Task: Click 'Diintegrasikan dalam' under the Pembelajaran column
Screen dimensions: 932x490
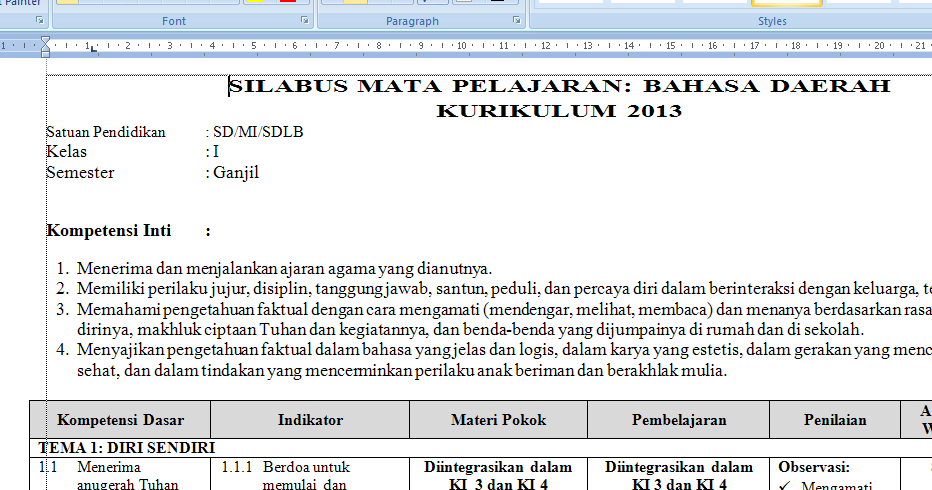Action: 679,467
